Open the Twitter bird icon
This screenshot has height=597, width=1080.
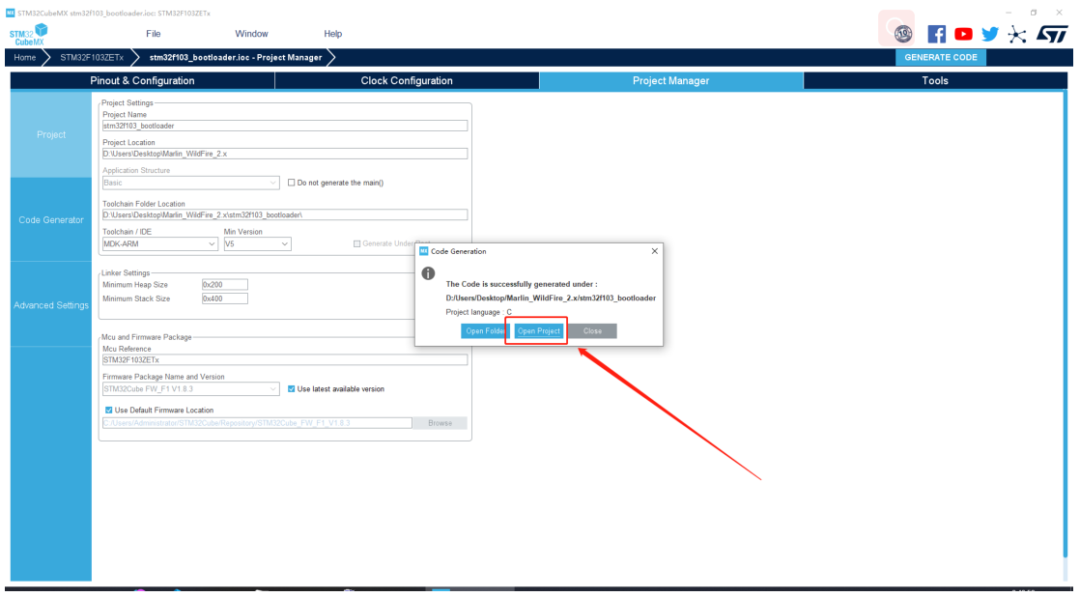[x=990, y=34]
